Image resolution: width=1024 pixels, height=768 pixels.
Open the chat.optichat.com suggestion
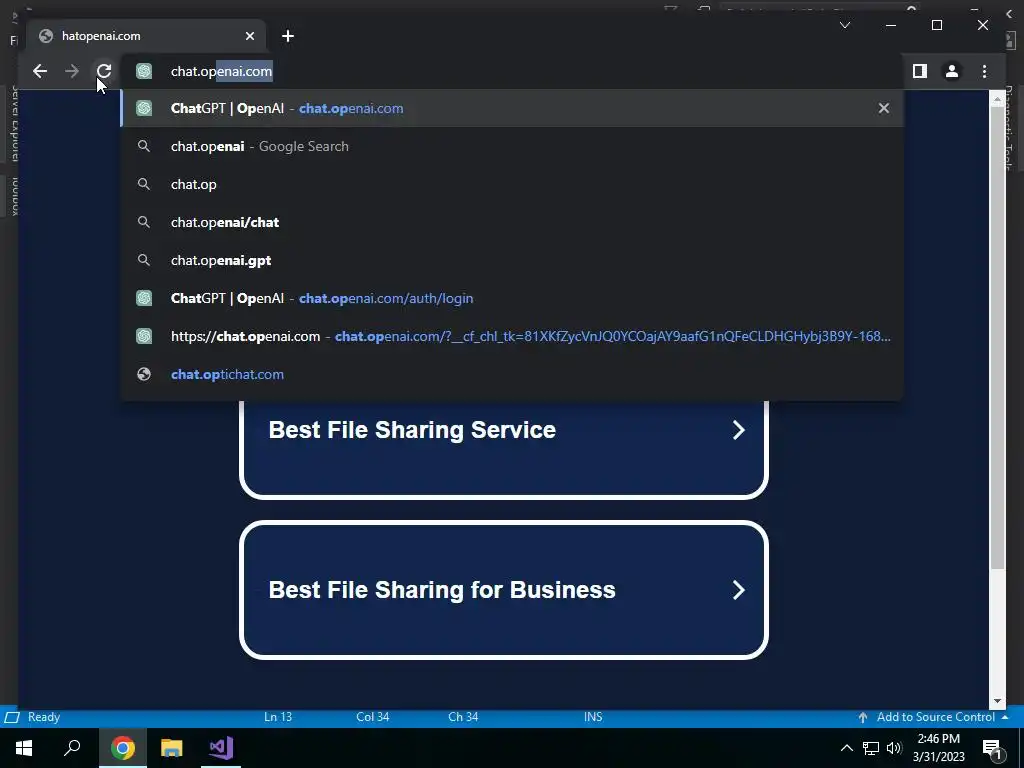pos(512,374)
